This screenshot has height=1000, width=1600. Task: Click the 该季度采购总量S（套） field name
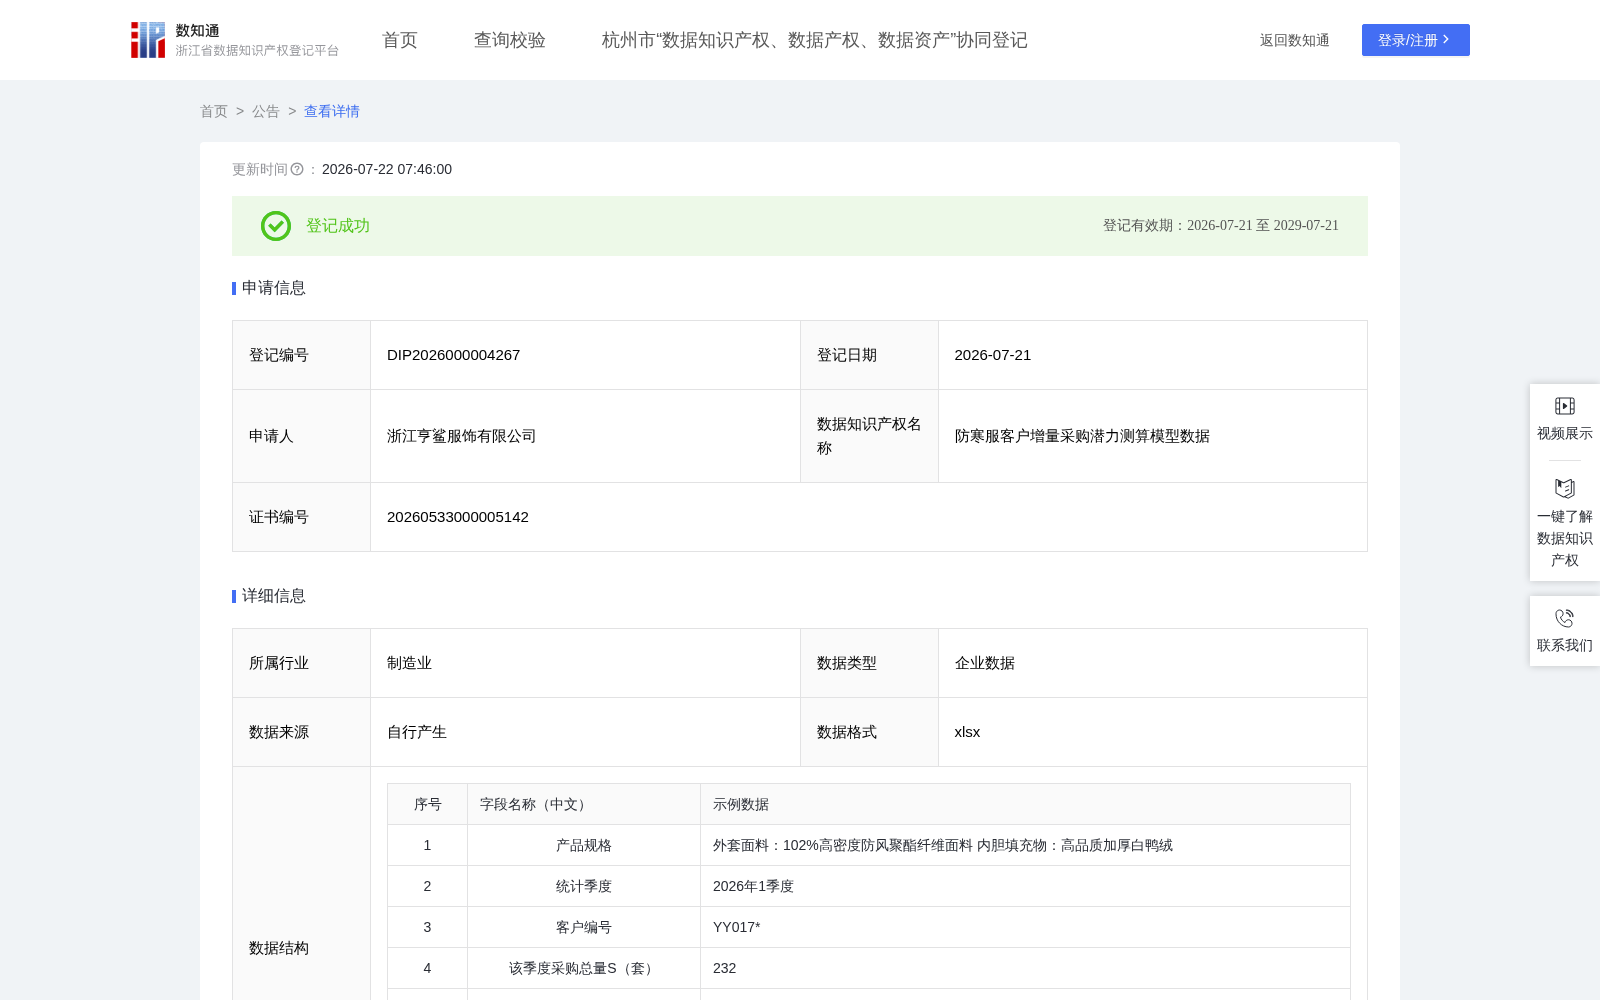(584, 968)
